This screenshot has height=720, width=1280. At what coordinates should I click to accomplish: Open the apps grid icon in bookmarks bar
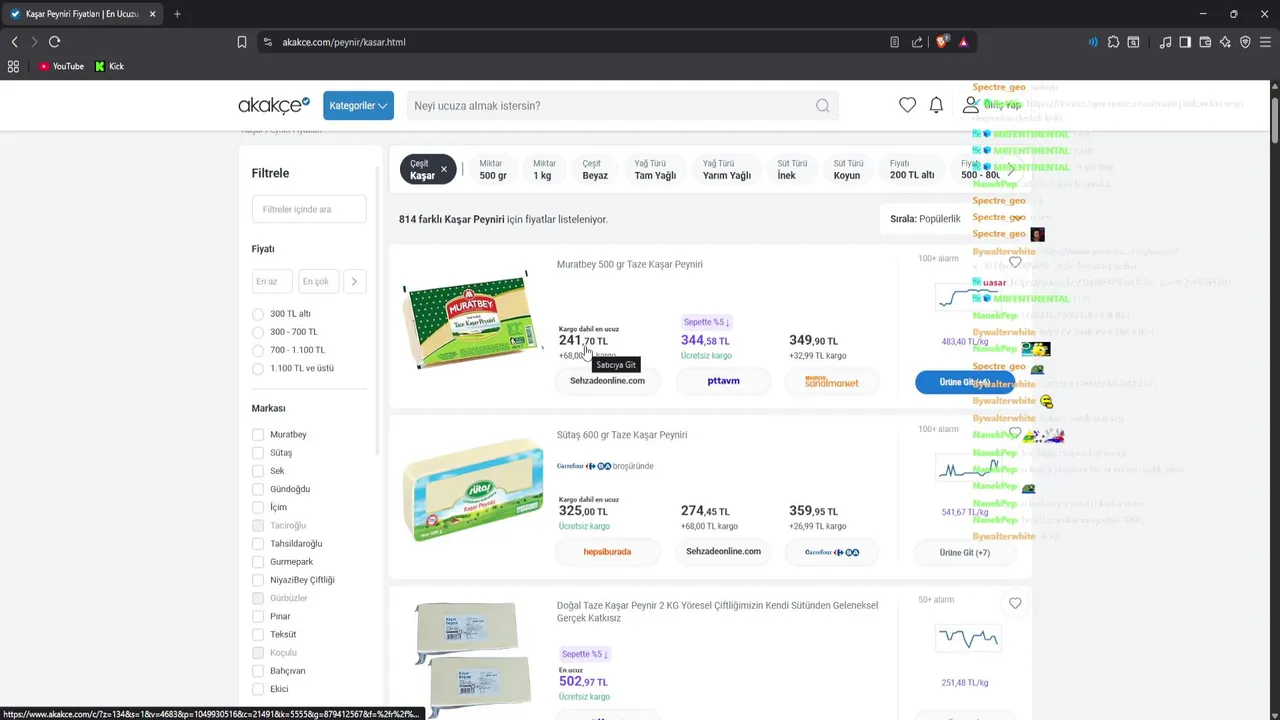[x=13, y=66]
